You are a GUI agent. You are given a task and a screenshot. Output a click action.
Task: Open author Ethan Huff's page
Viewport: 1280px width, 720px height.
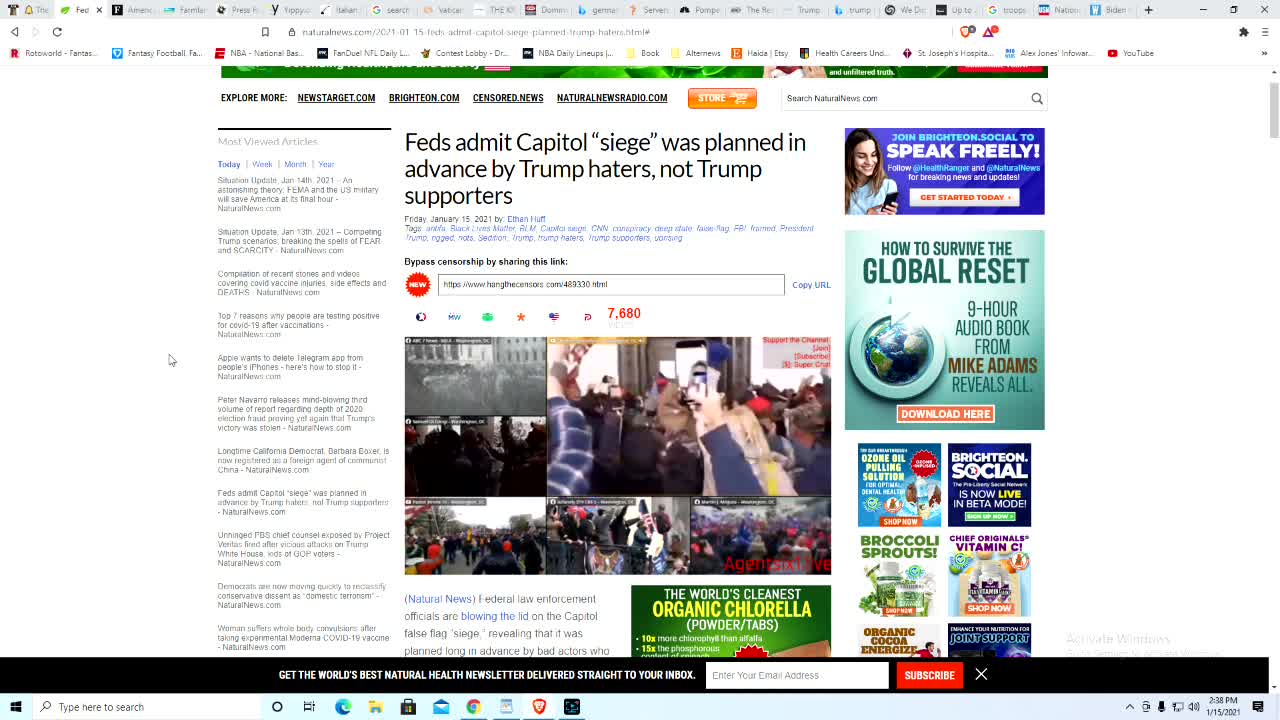pyautogui.click(x=526, y=219)
